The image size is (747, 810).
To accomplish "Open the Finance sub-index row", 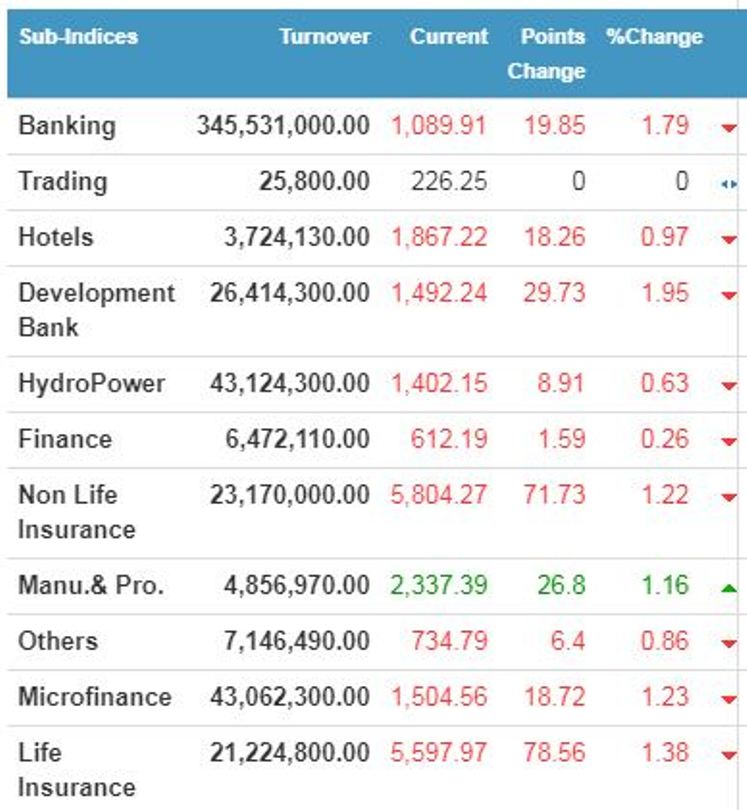I will click(65, 440).
